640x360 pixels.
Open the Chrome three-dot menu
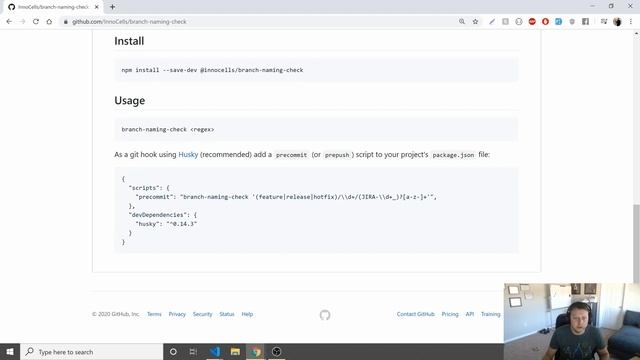pyautogui.click(x=631, y=22)
